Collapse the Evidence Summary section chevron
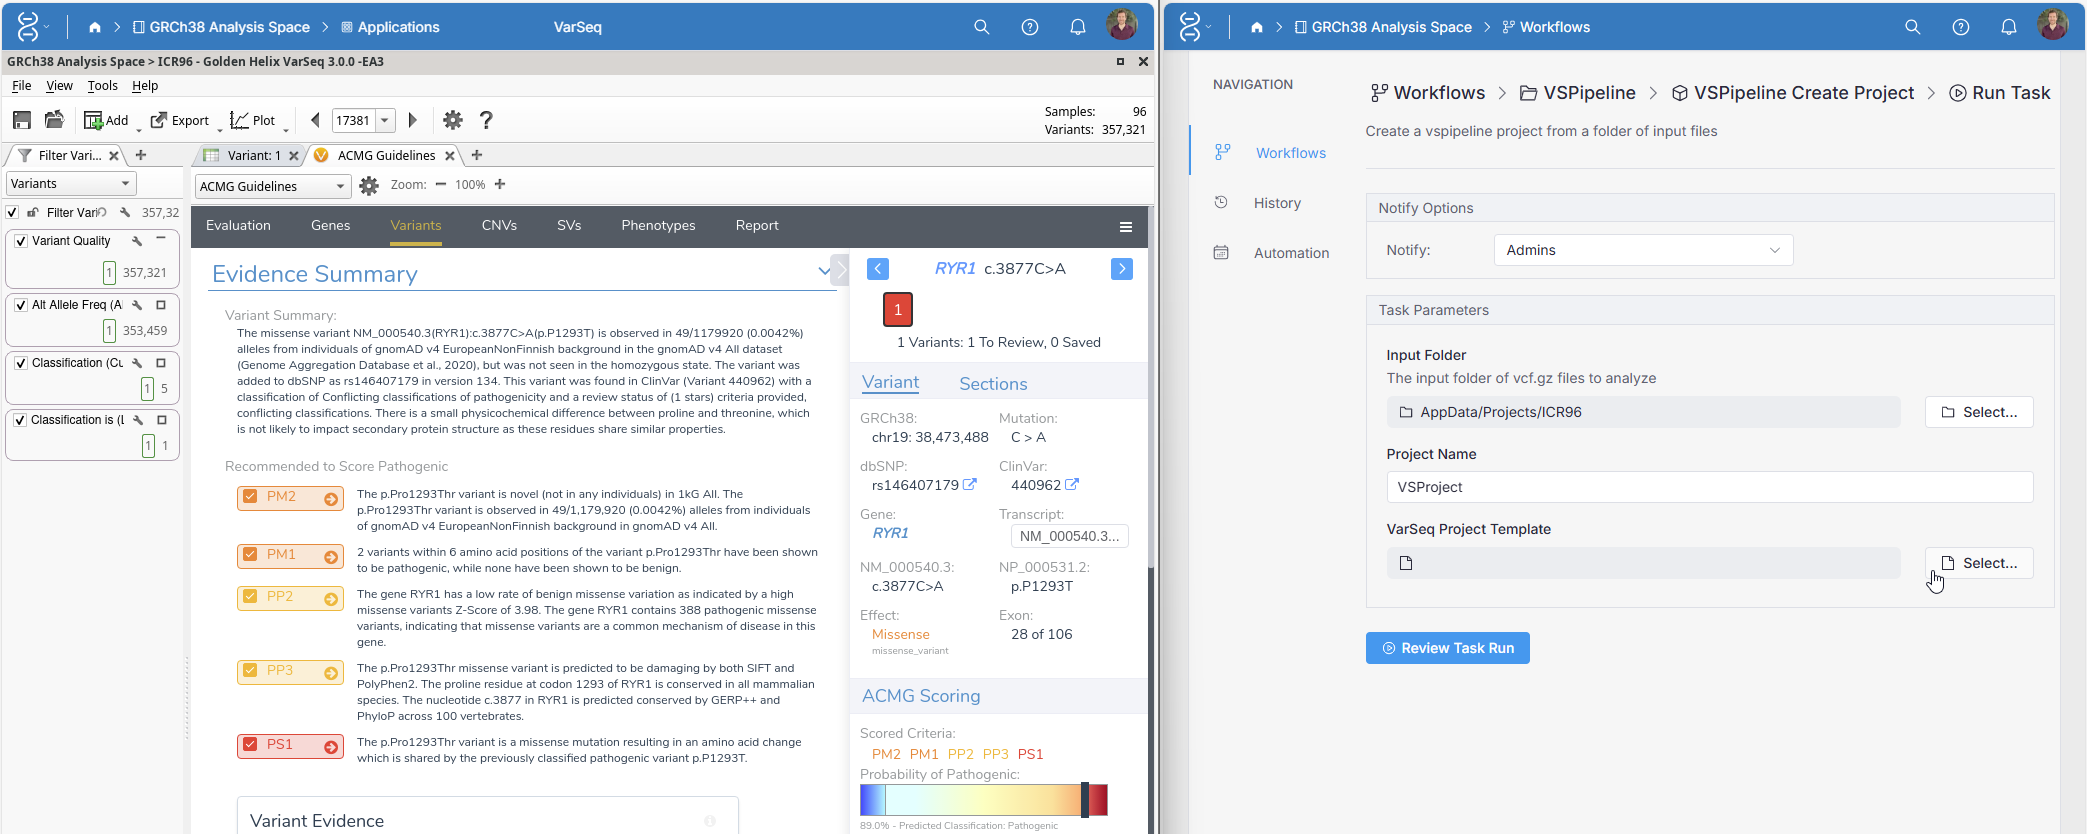 824,271
